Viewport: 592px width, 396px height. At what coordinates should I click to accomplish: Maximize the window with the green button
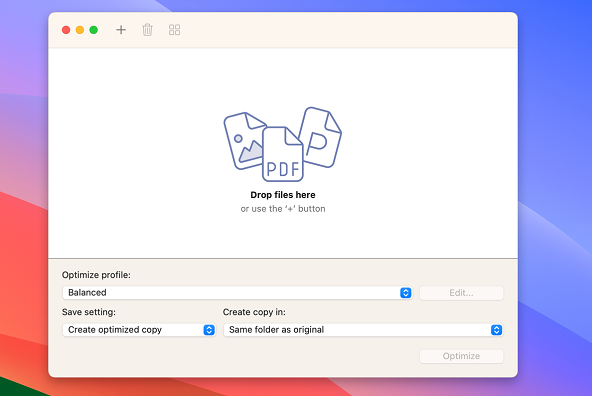tap(94, 30)
